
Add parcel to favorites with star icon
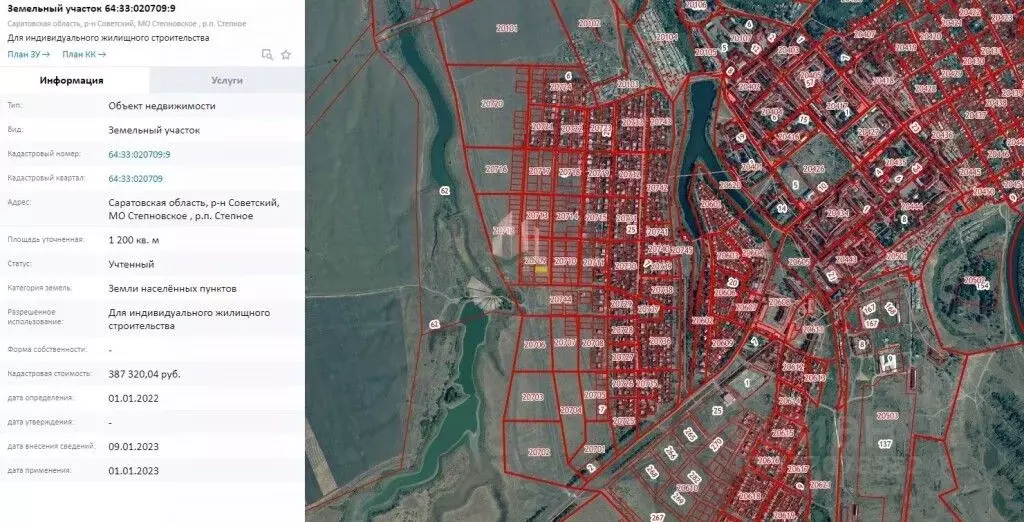coord(286,54)
